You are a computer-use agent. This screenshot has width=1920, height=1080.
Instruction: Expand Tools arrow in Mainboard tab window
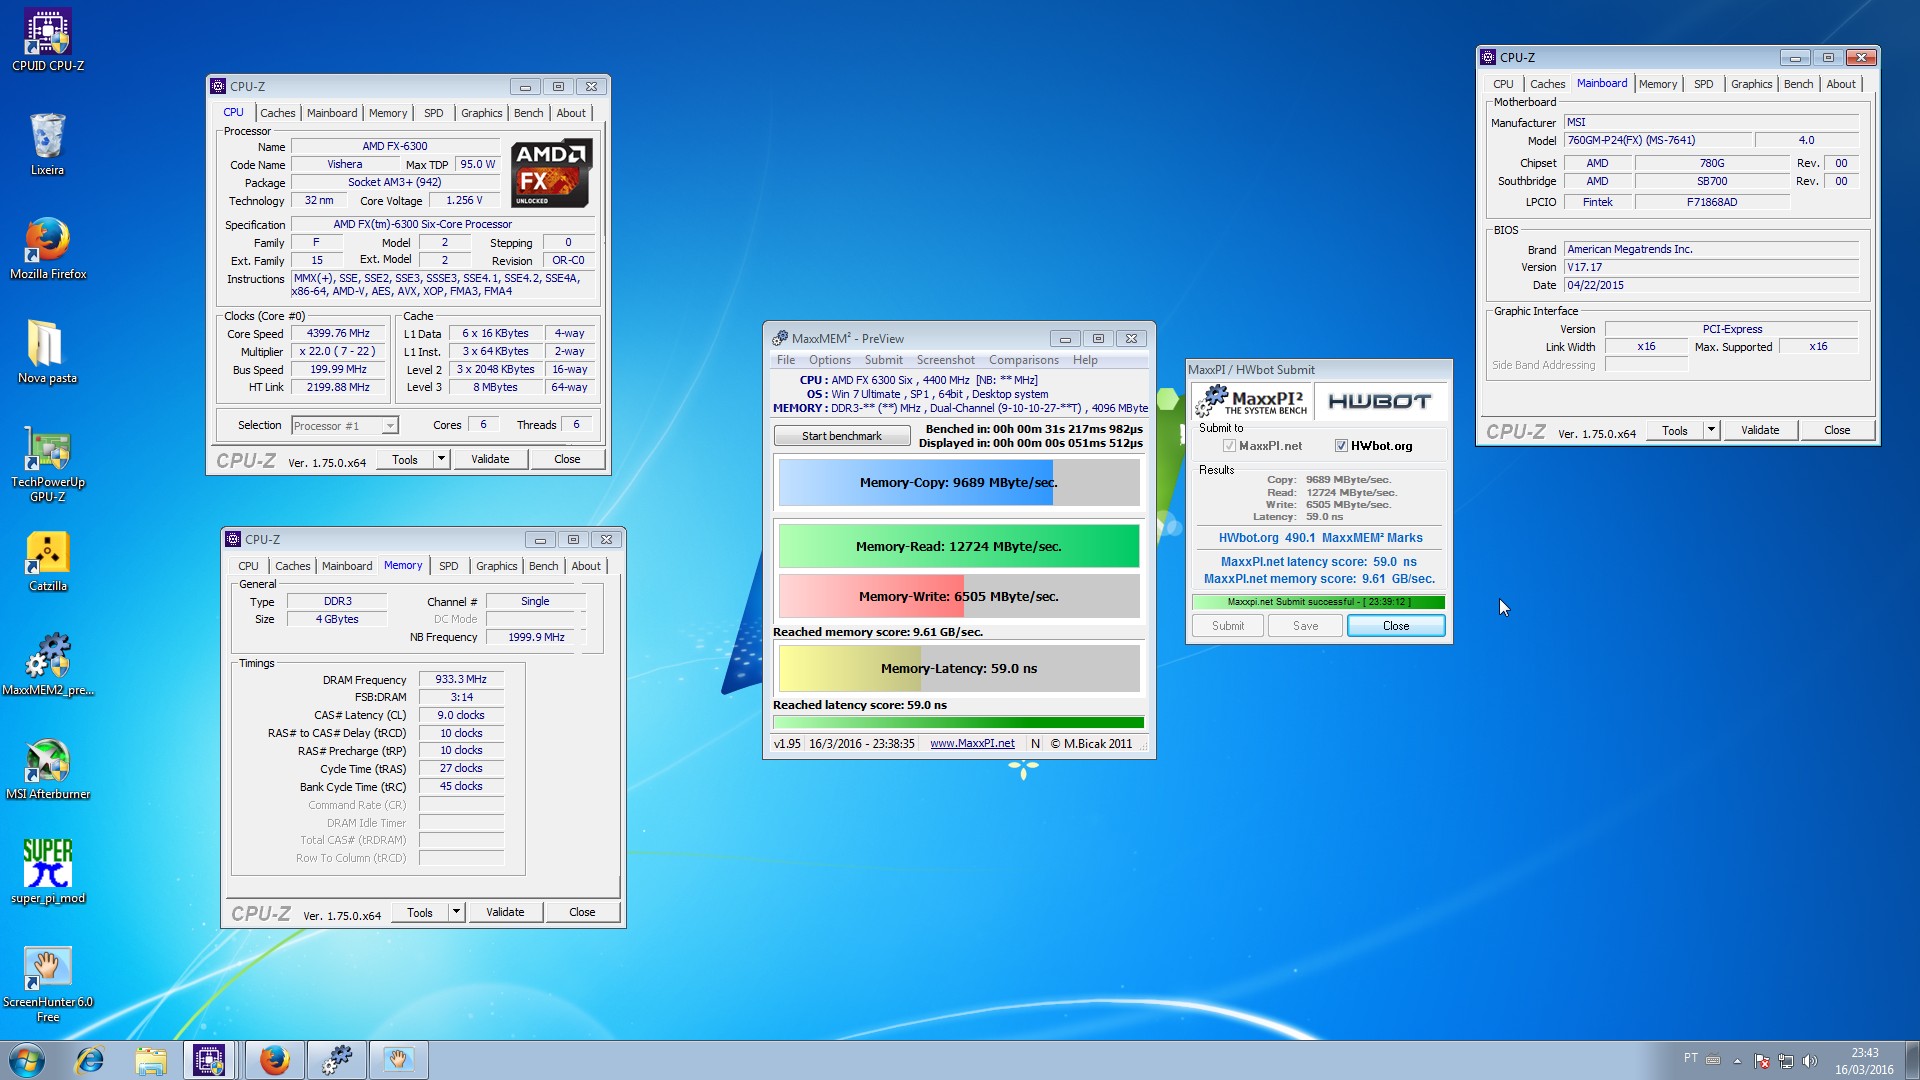[1711, 430]
